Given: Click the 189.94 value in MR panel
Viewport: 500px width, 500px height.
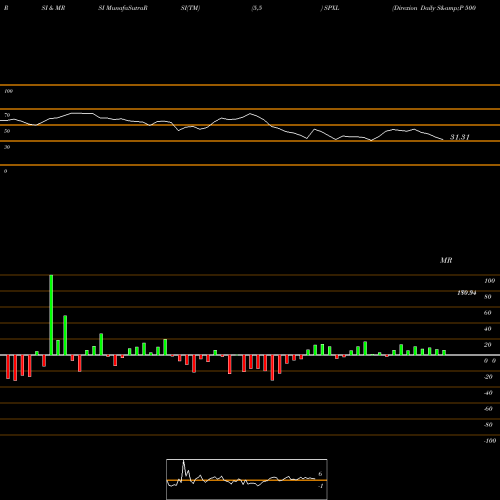Looking at the screenshot, I should pyautogui.click(x=467, y=293).
